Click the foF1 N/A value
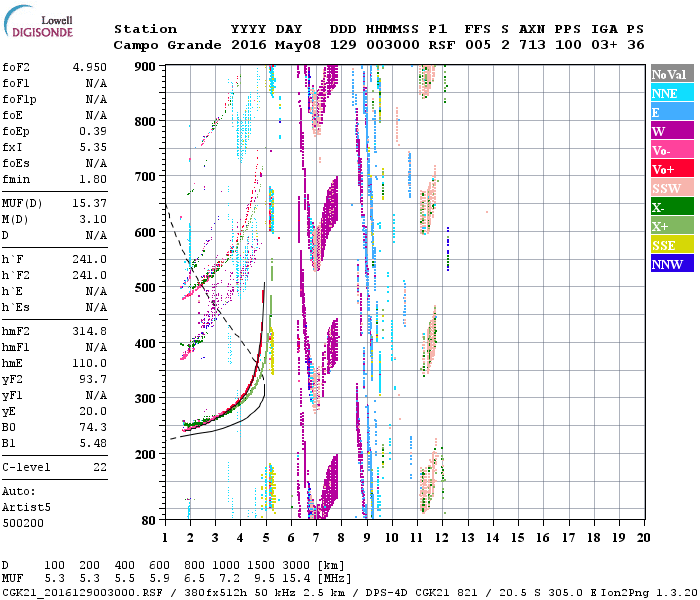 [96, 83]
